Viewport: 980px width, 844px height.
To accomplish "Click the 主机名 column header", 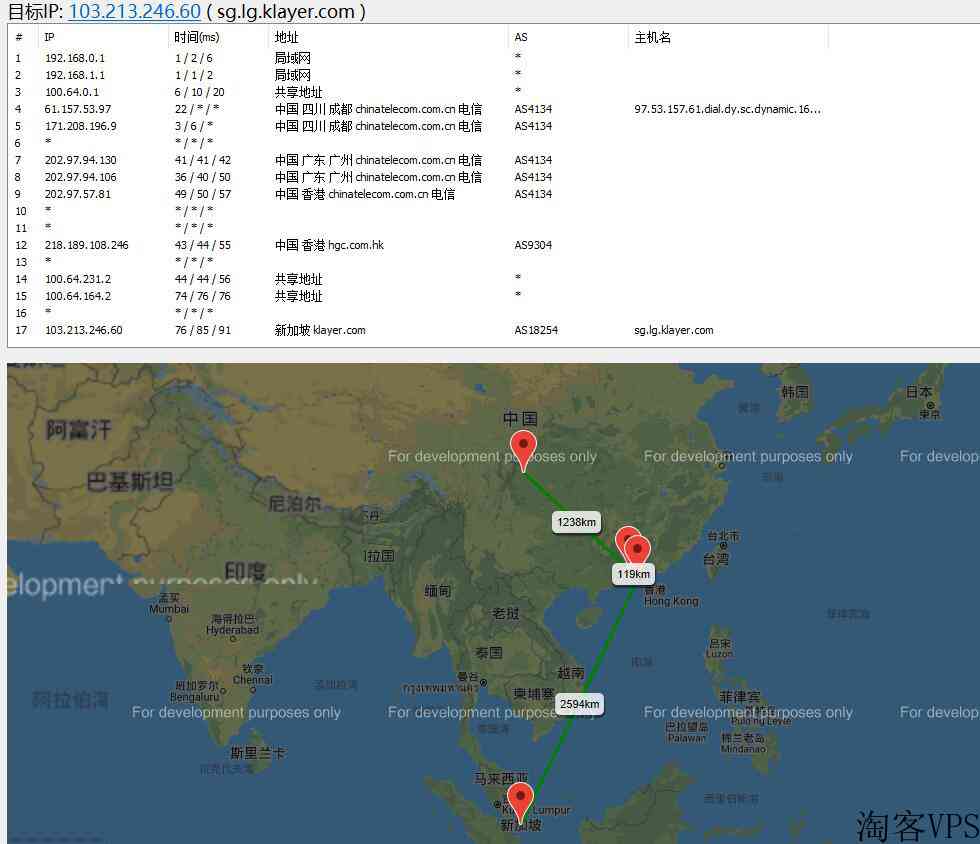I will (x=652, y=37).
